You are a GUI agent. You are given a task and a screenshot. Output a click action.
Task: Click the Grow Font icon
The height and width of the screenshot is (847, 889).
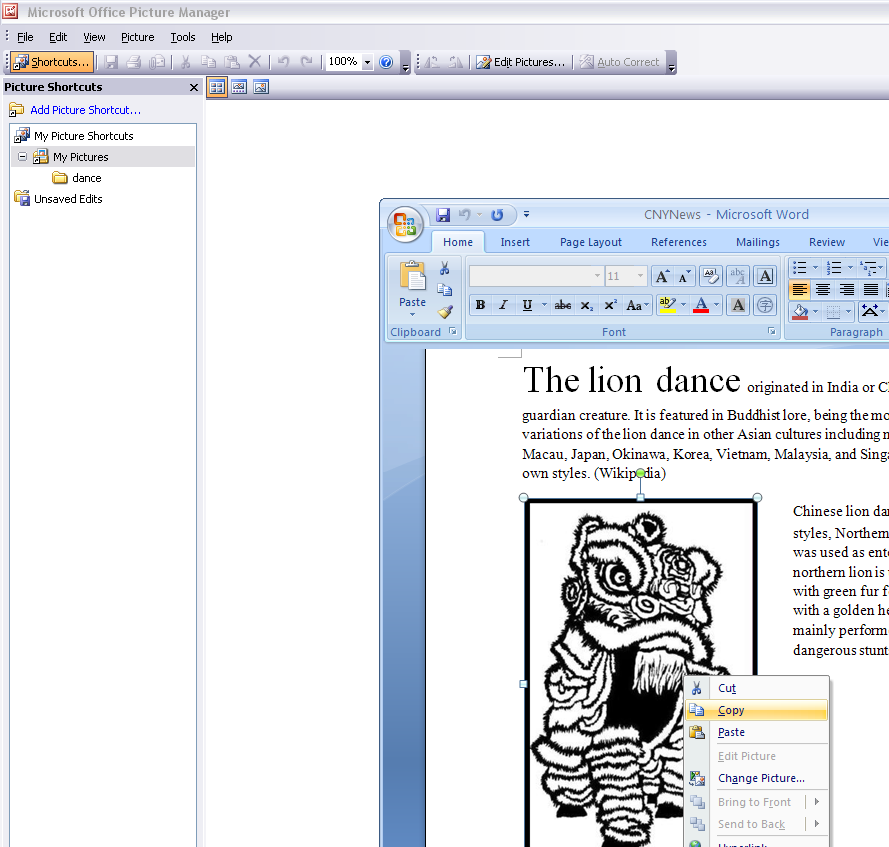[662, 276]
